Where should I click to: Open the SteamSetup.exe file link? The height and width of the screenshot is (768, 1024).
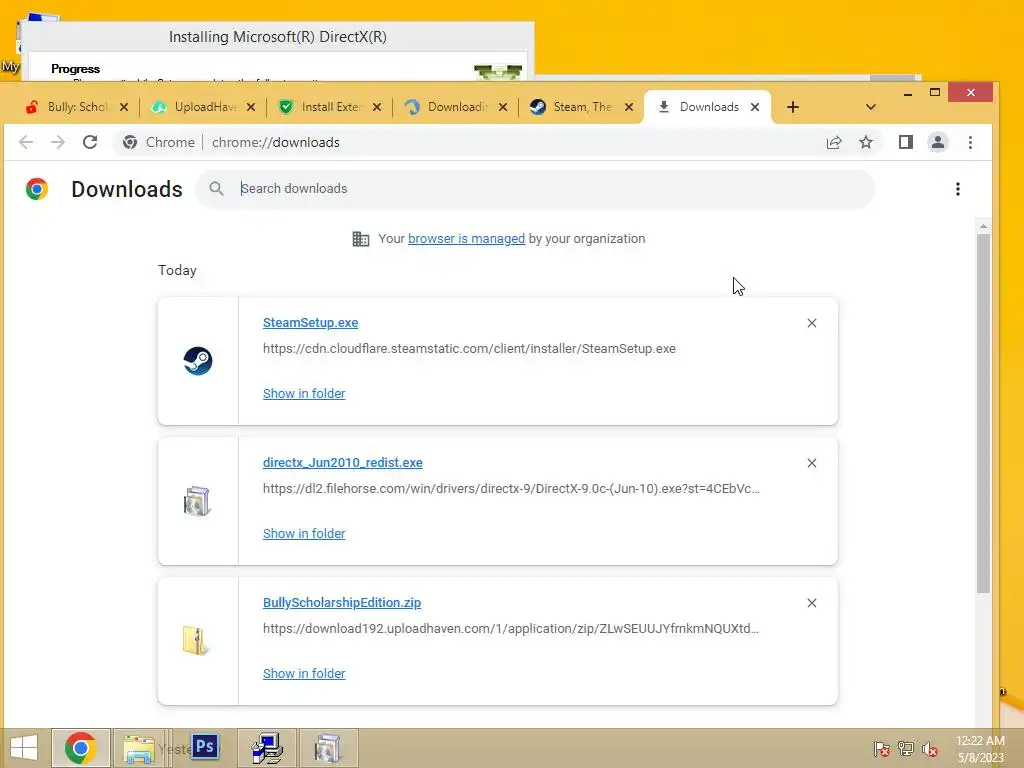[x=310, y=323]
